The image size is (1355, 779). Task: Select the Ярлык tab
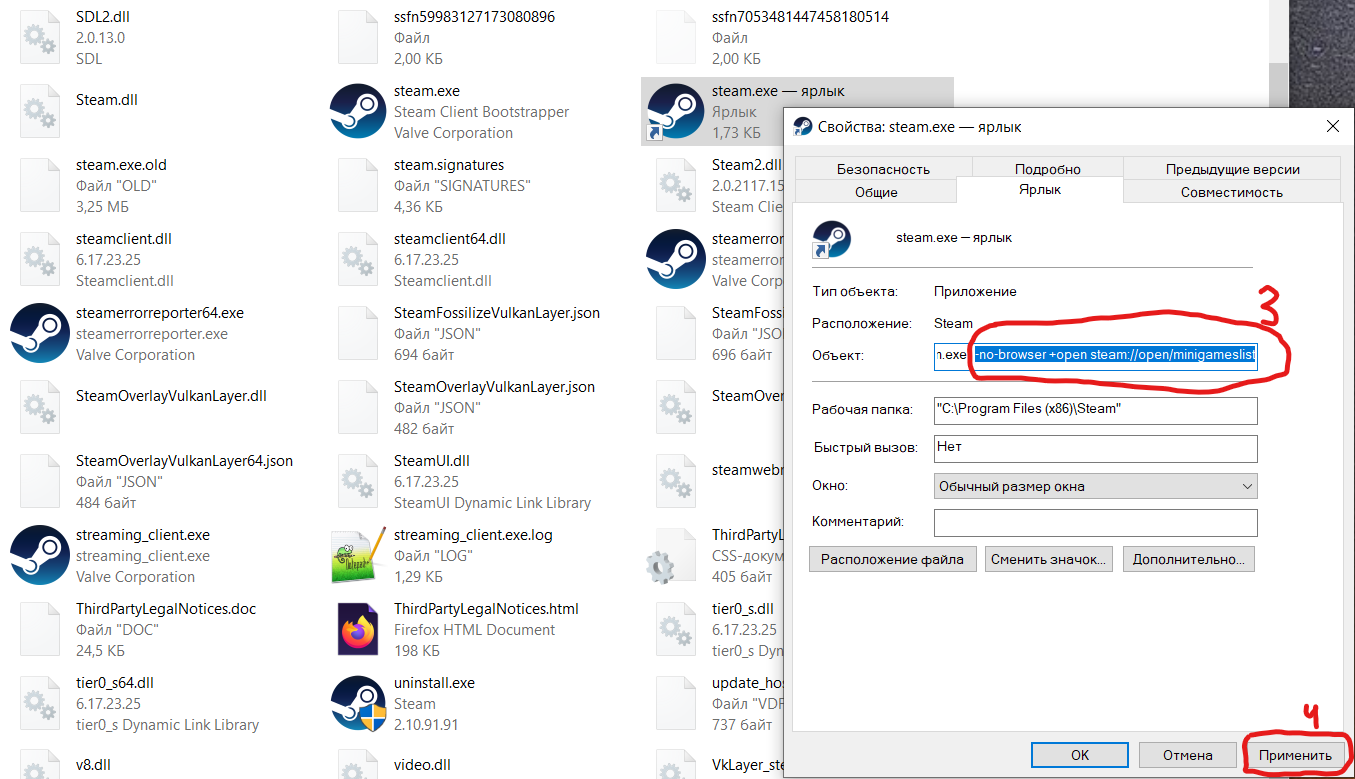pyautogui.click(x=1040, y=189)
